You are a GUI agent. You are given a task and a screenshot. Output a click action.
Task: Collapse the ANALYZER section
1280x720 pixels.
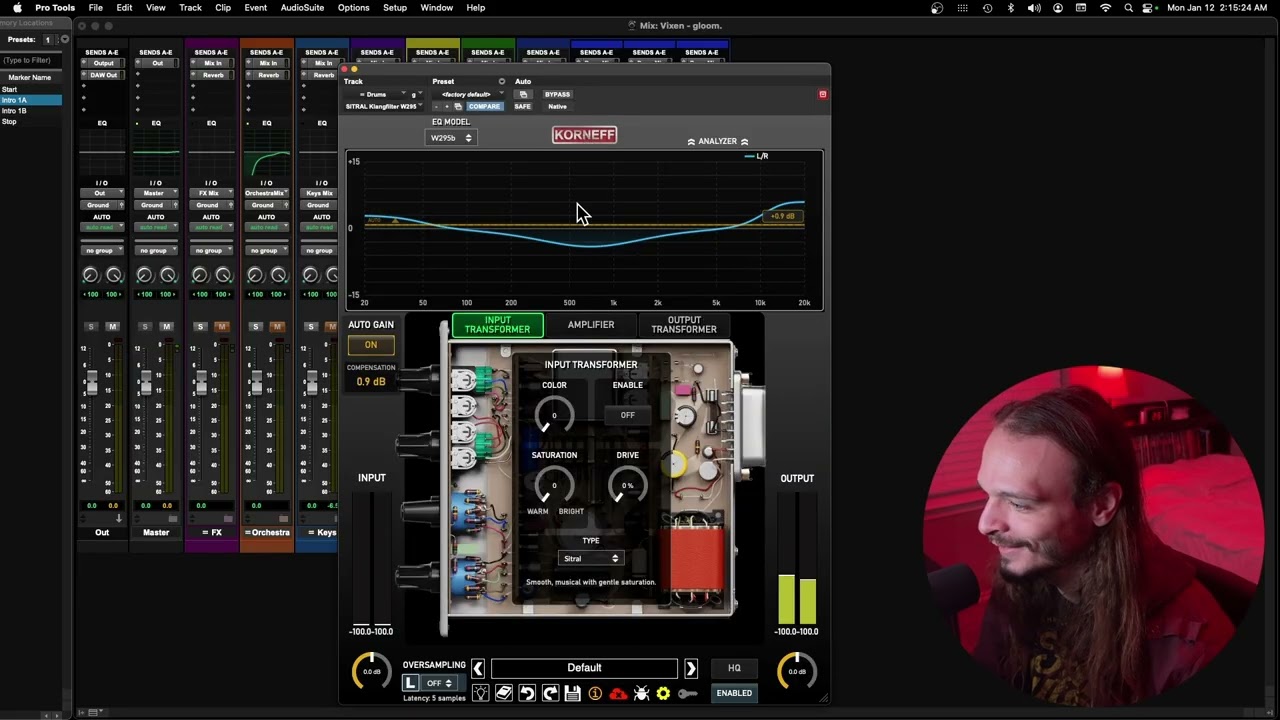click(717, 142)
